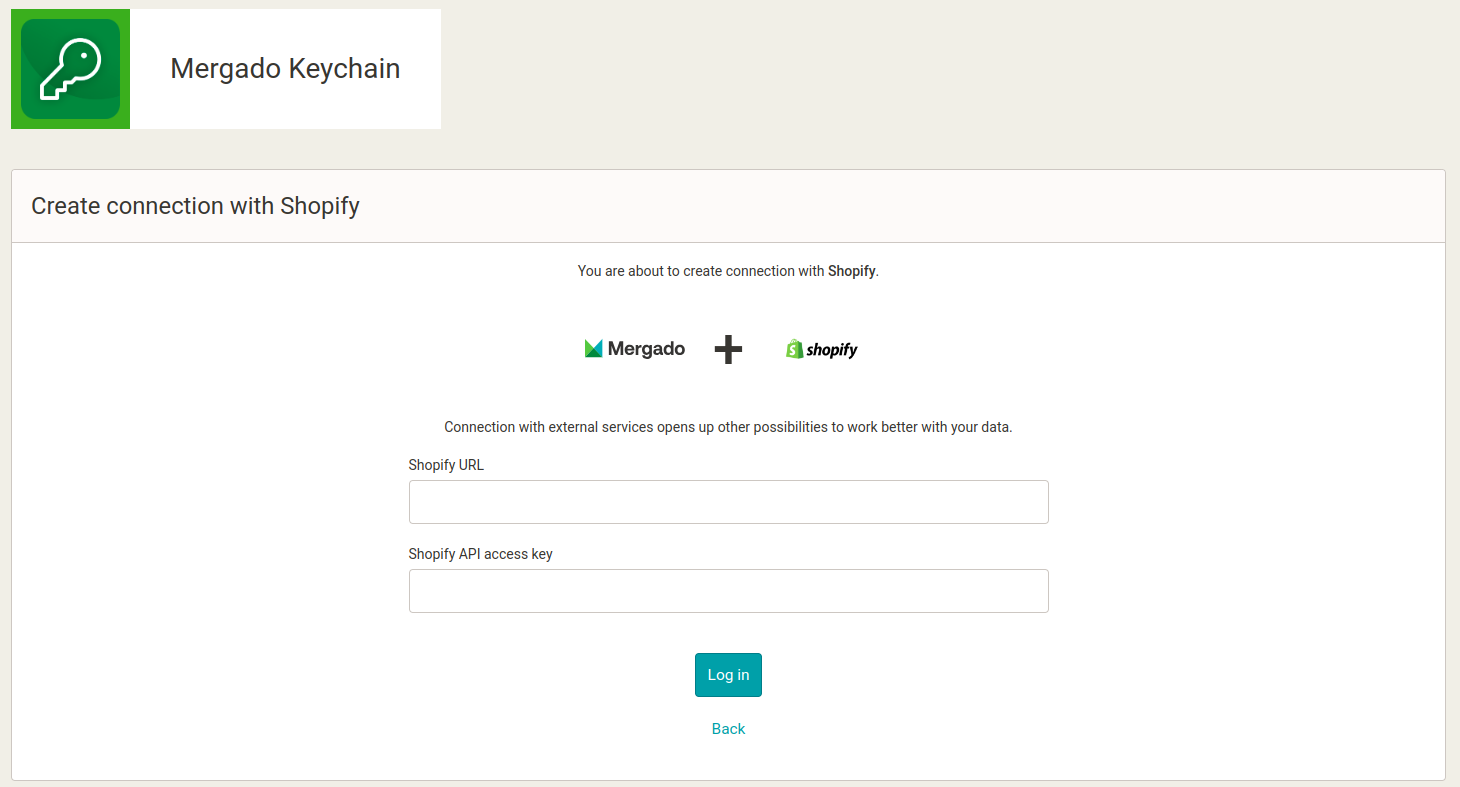
Task: Click the Mergado Keychain key icon
Action: coord(70,69)
